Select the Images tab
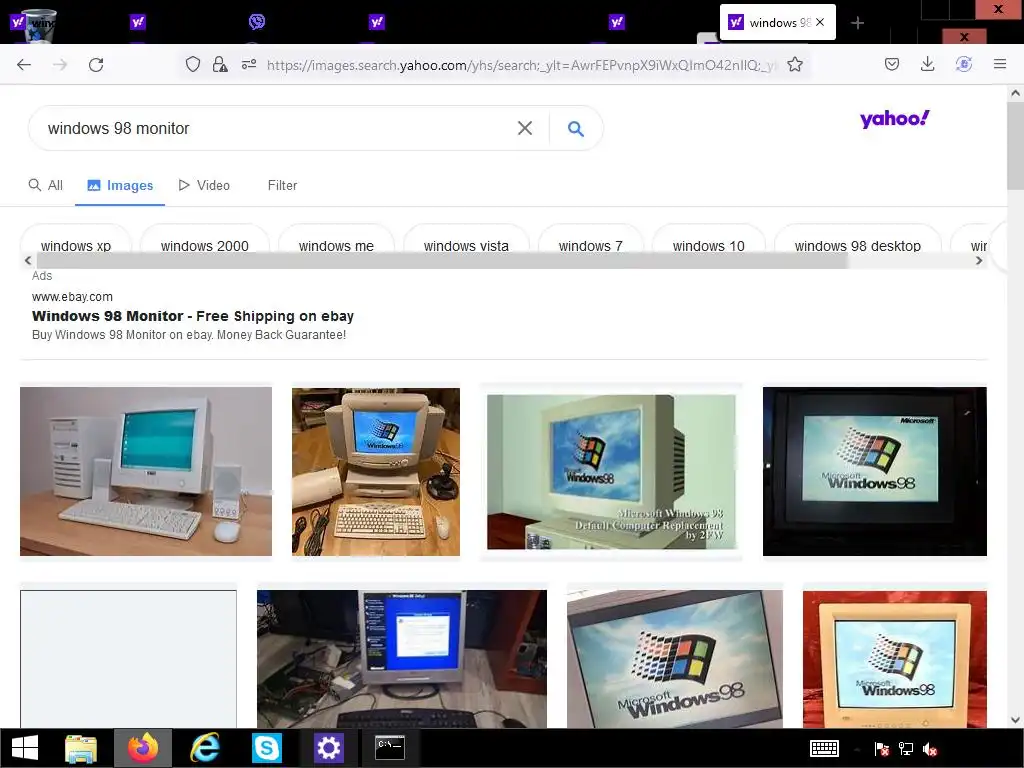The image size is (1024, 768). click(120, 185)
